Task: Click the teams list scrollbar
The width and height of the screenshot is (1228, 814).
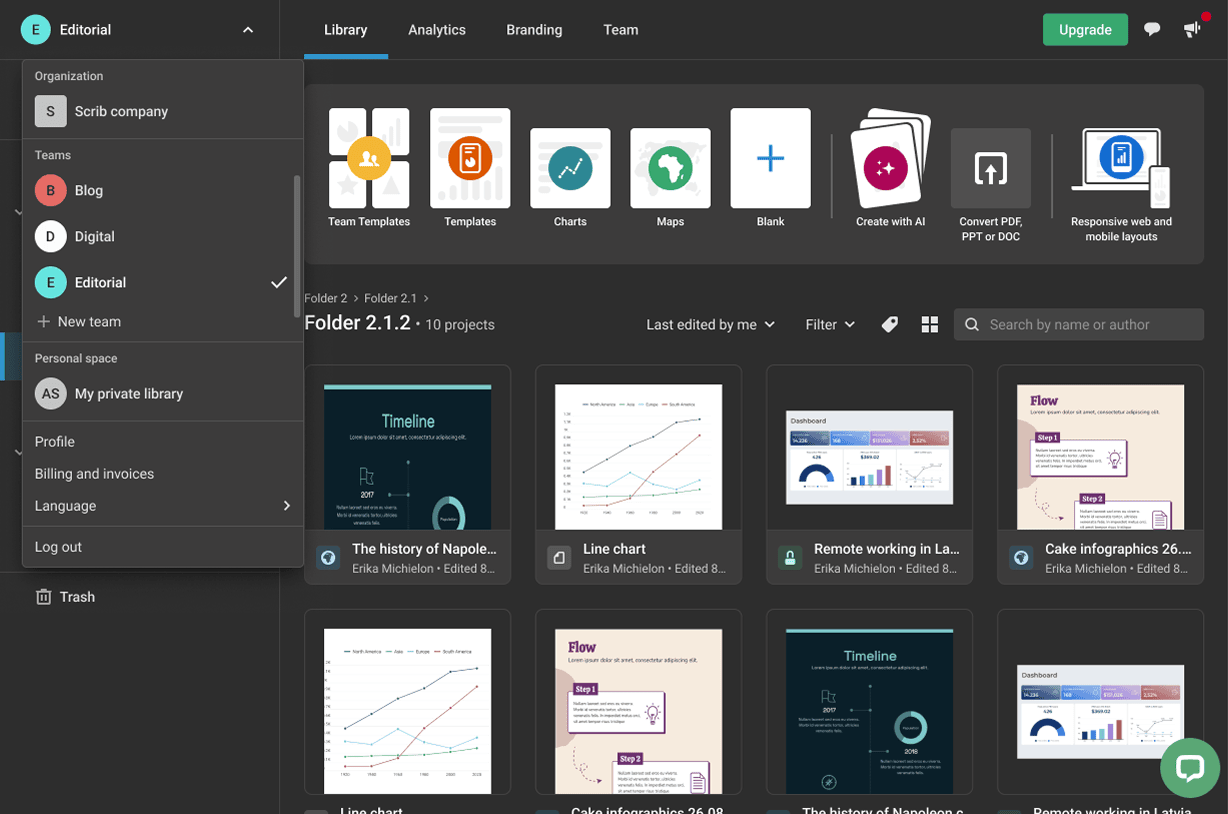Action: tap(297, 246)
